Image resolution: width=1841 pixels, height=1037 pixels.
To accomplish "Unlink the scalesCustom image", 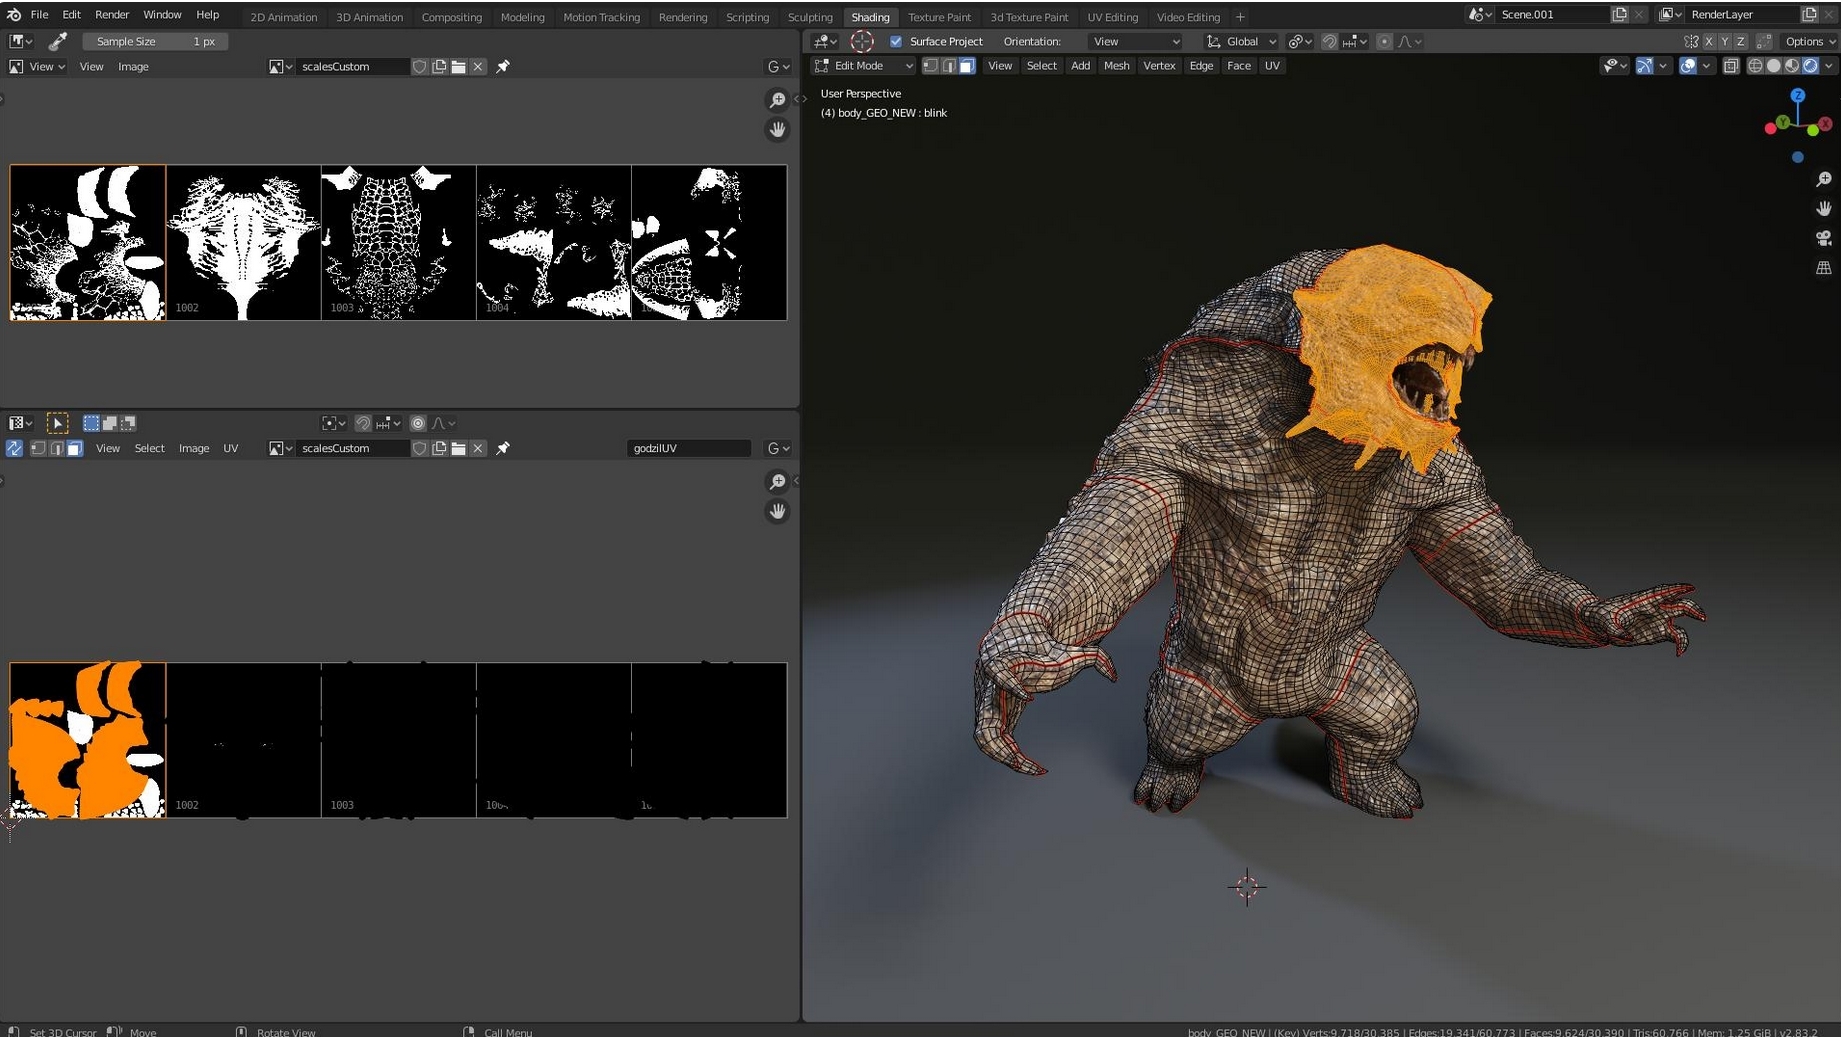I will coord(478,66).
